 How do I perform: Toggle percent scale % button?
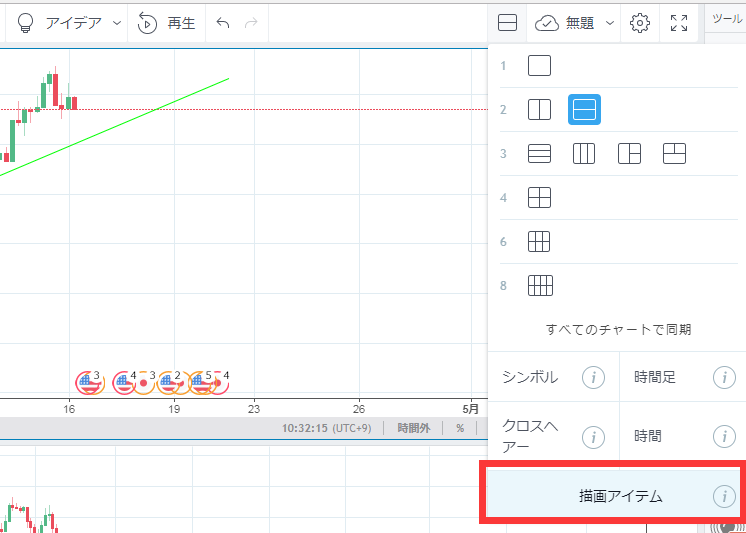pos(460,428)
